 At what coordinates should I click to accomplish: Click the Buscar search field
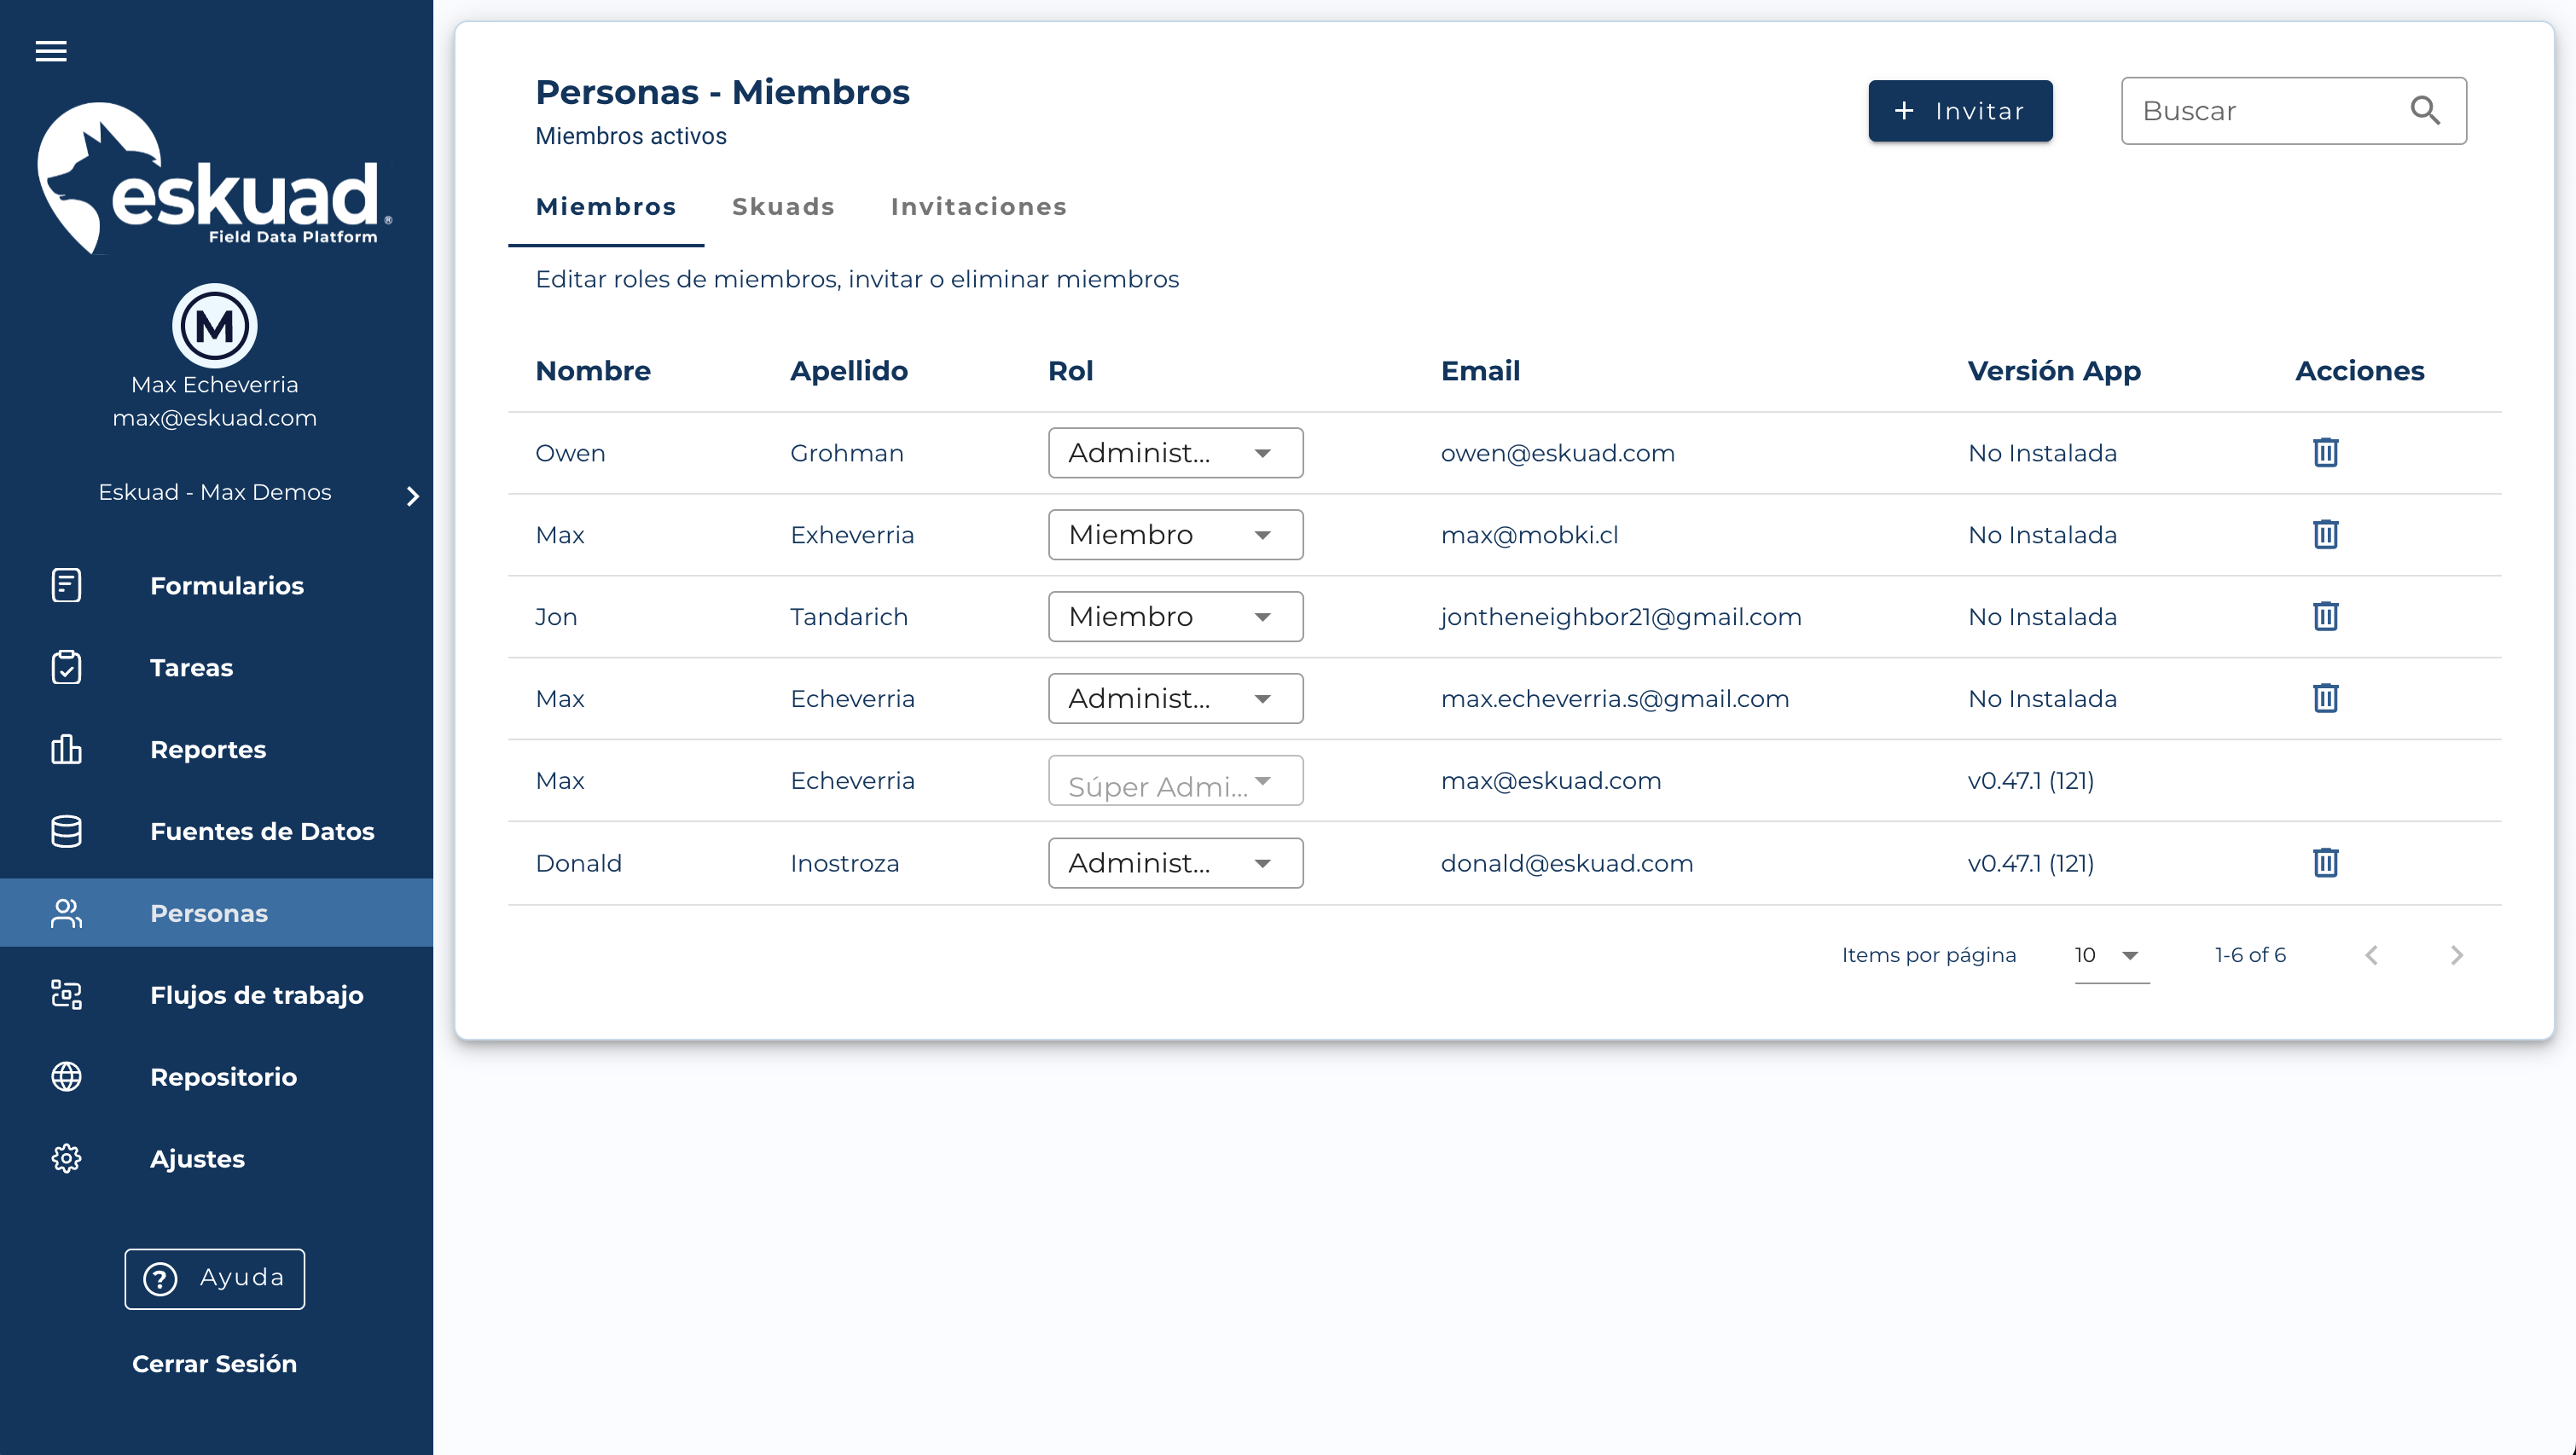(2294, 111)
